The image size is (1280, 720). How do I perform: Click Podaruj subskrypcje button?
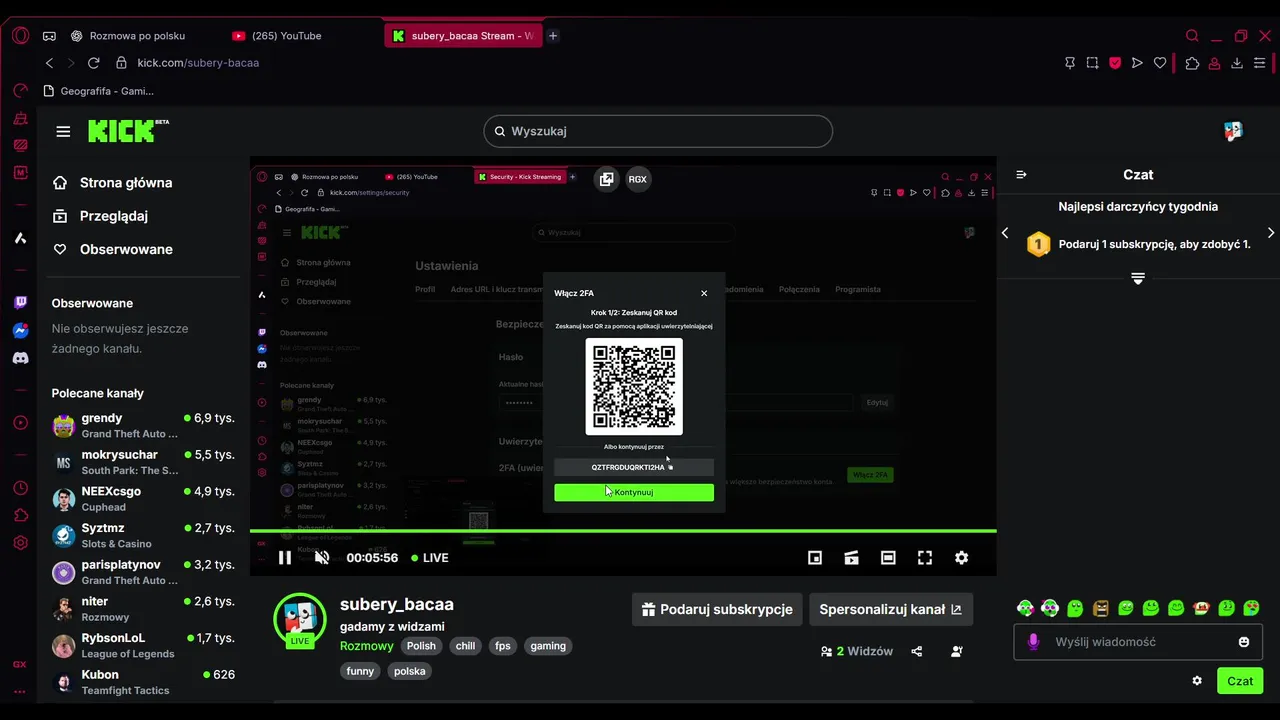(x=717, y=609)
